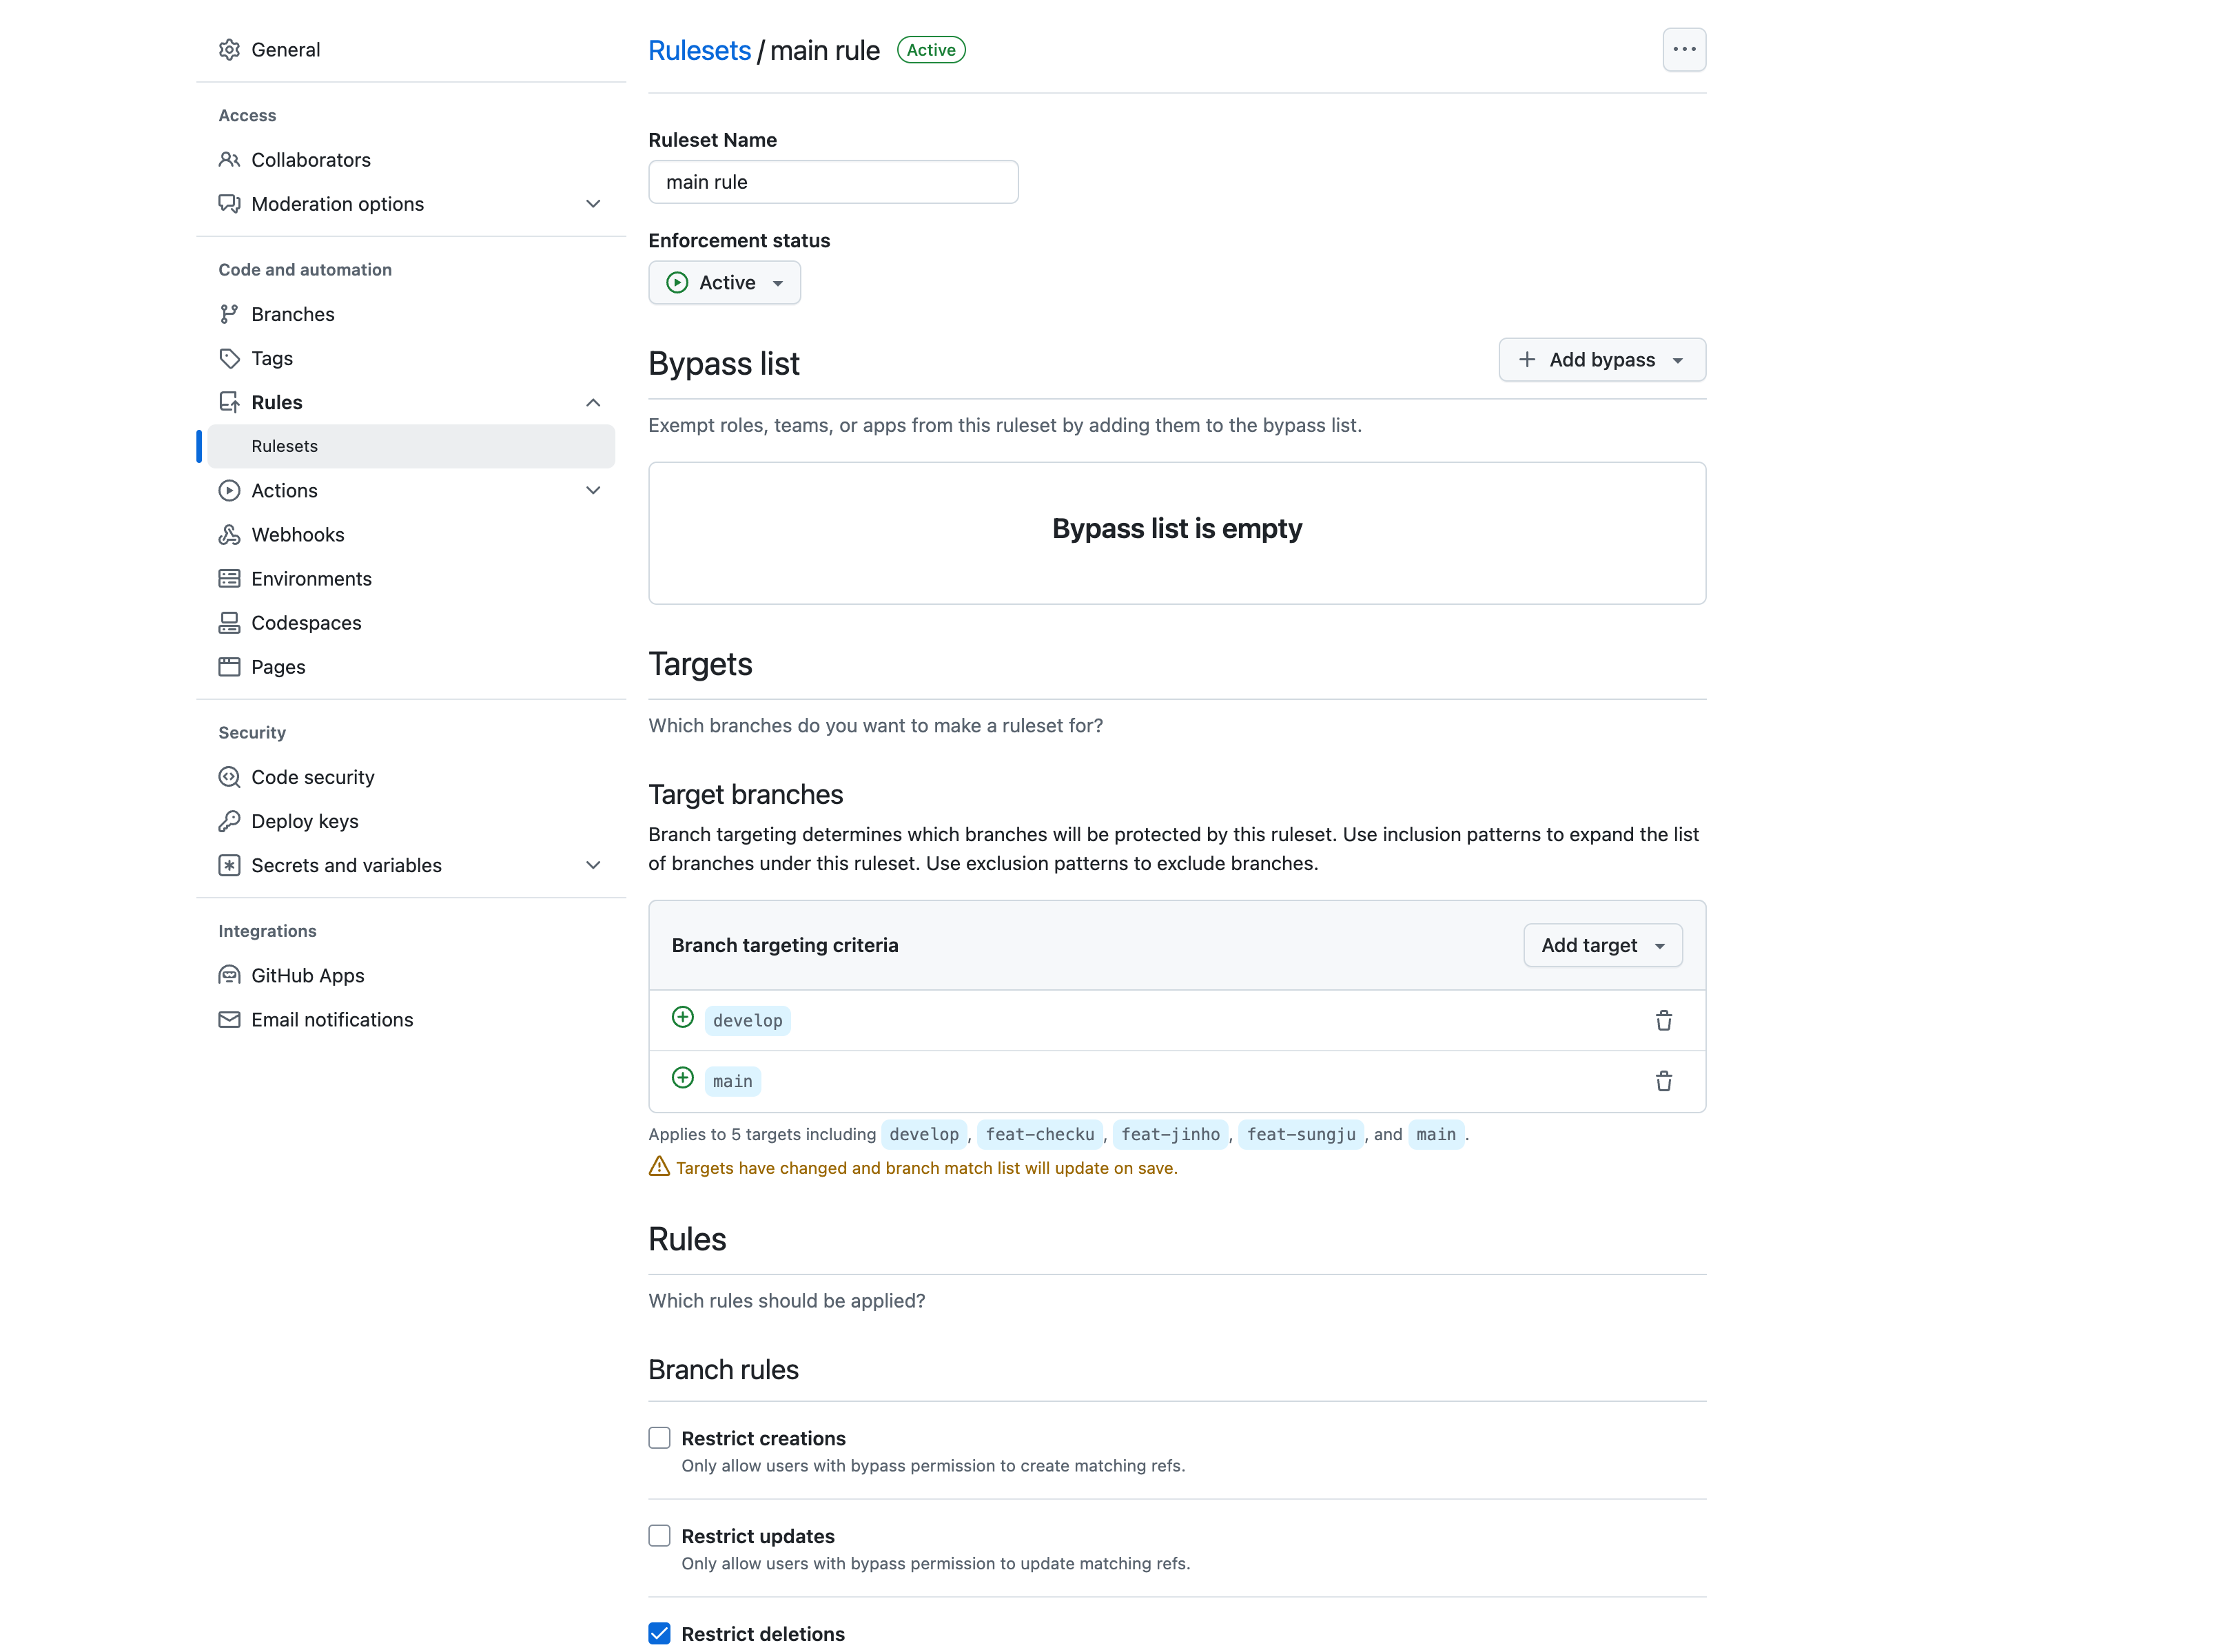Viewport: 2234px width, 1652px height.
Task: Open the Add target dropdown
Action: pyautogui.click(x=1602, y=945)
